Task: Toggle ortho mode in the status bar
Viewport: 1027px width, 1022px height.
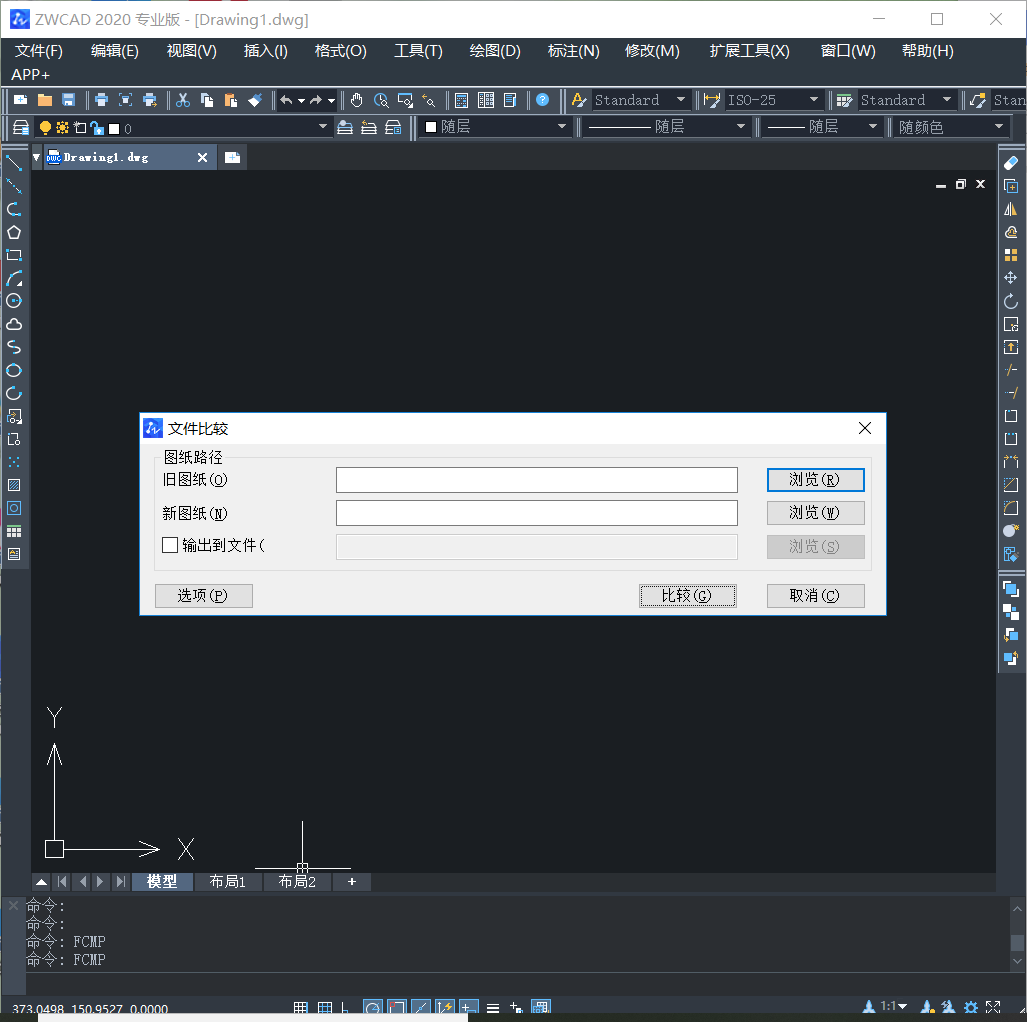Action: click(344, 1007)
